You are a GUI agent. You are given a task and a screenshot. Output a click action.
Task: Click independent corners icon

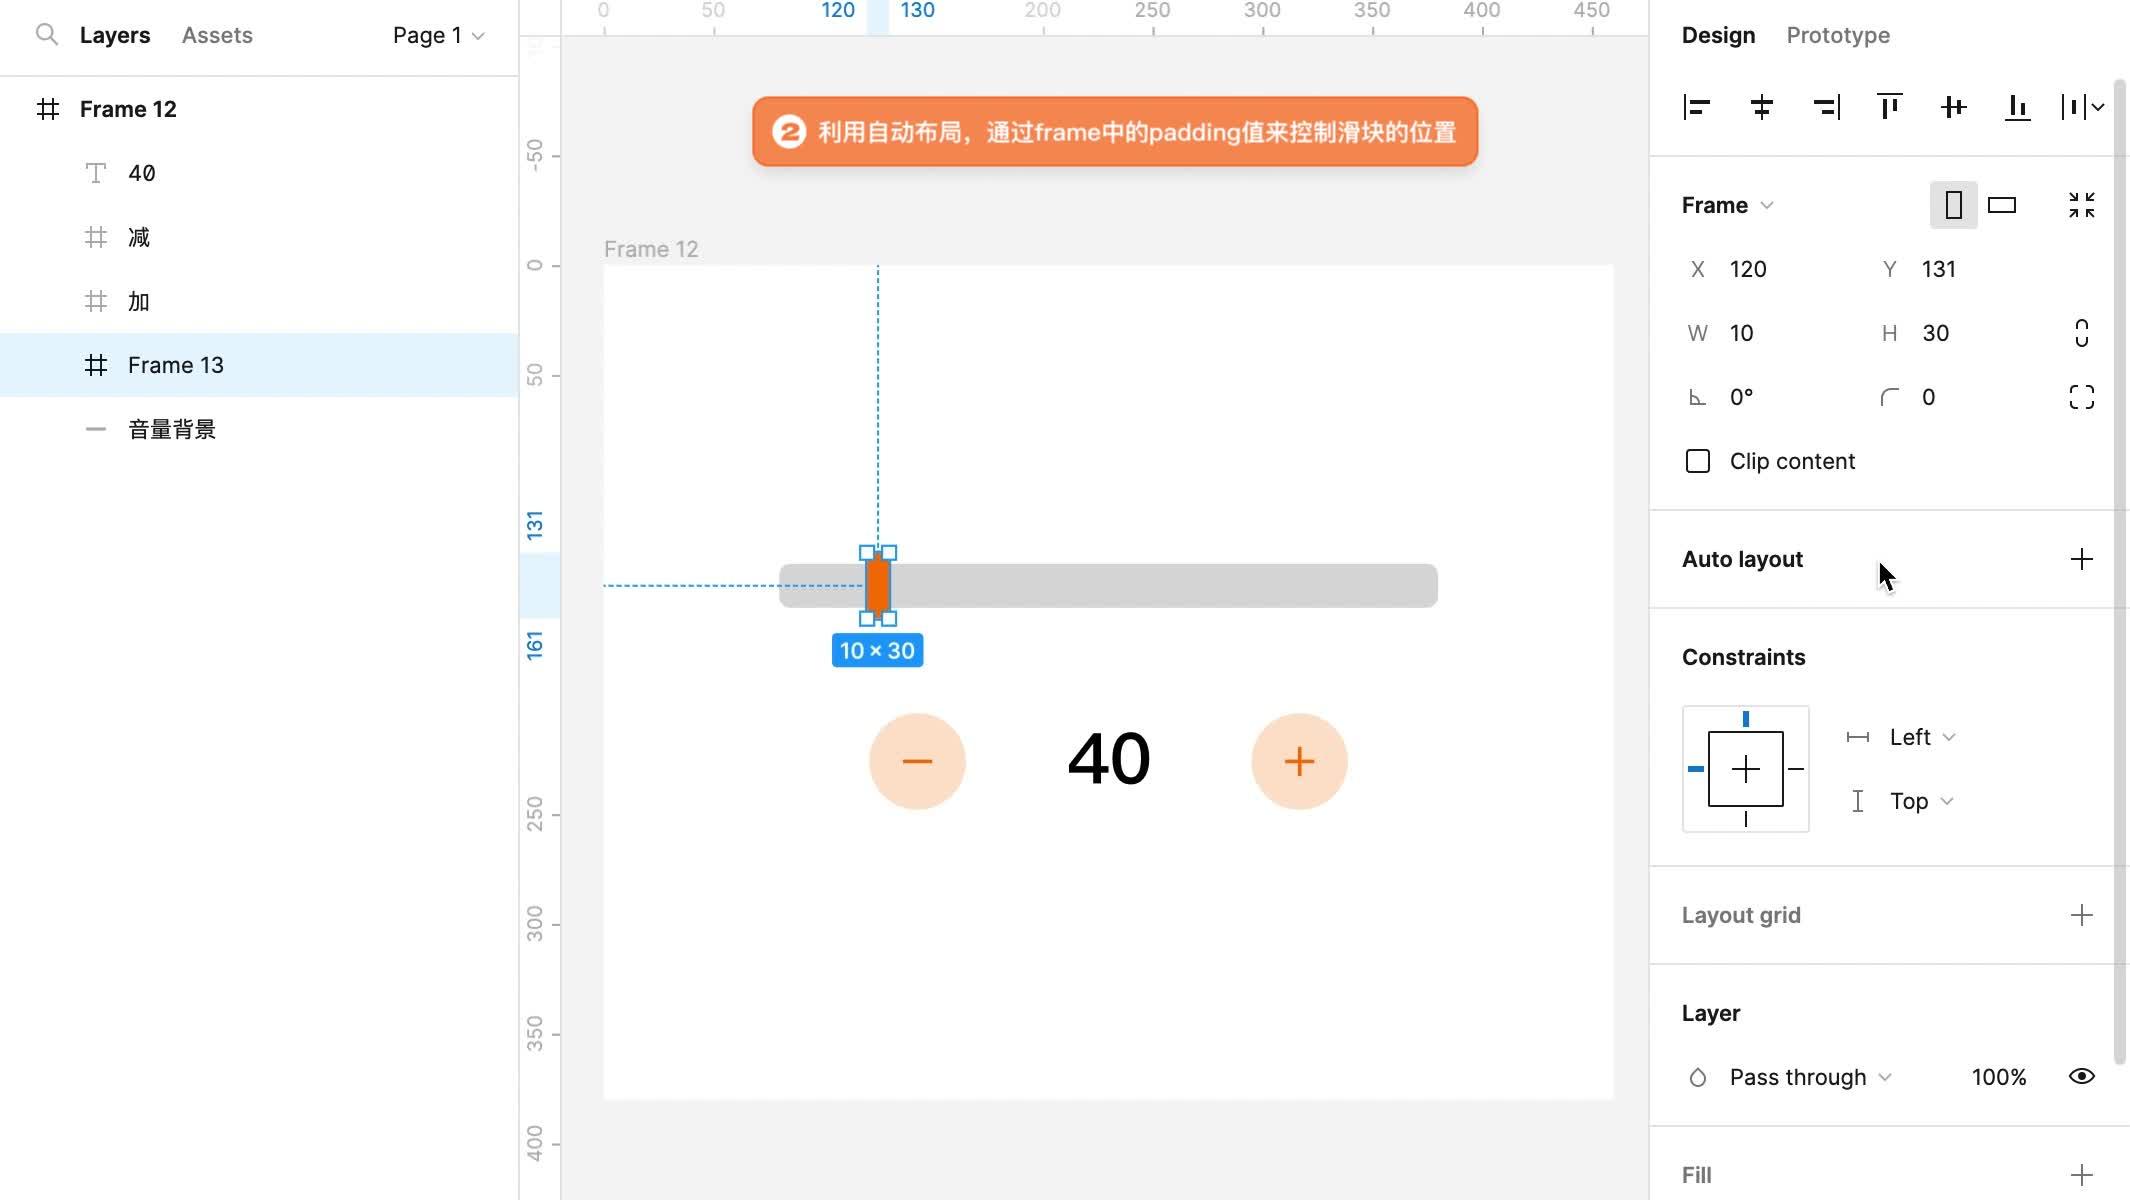tap(2081, 397)
